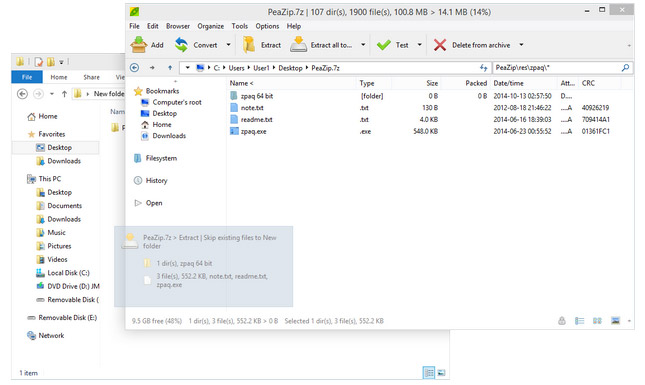Screen dimensions: 645x385
Task: Click Desktop in the PeaZip breadcrumb path
Action: coord(290,68)
